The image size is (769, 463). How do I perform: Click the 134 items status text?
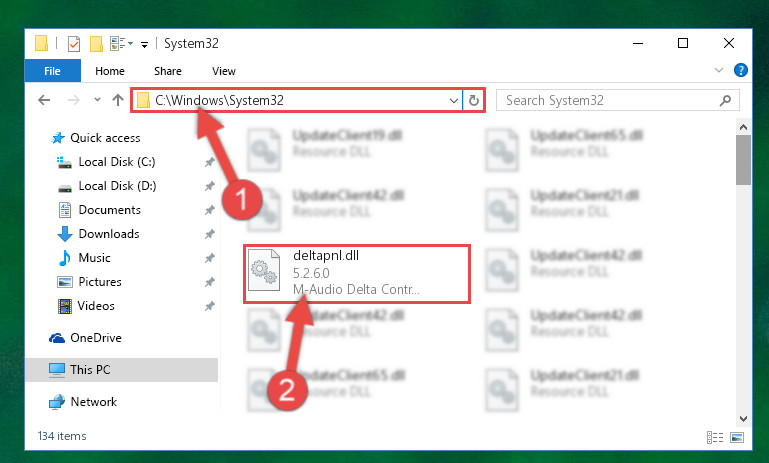pyautogui.click(x=62, y=436)
